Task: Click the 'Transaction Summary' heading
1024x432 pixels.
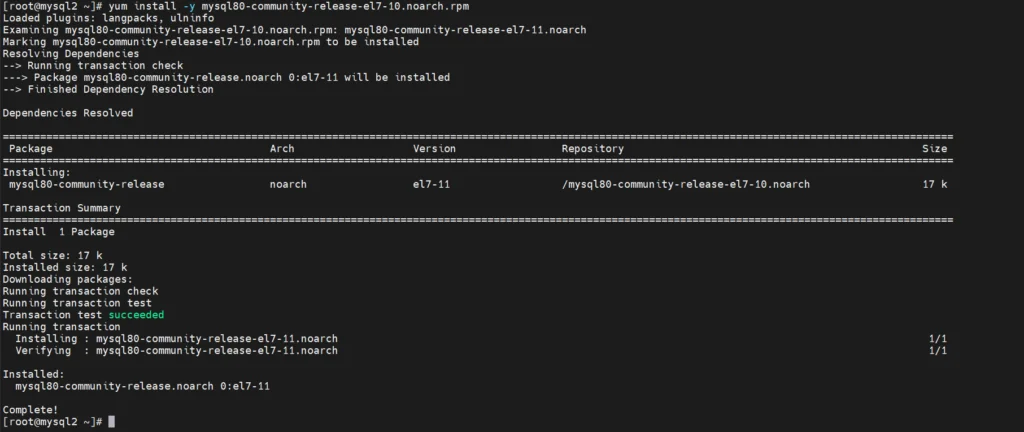Action: (61, 208)
